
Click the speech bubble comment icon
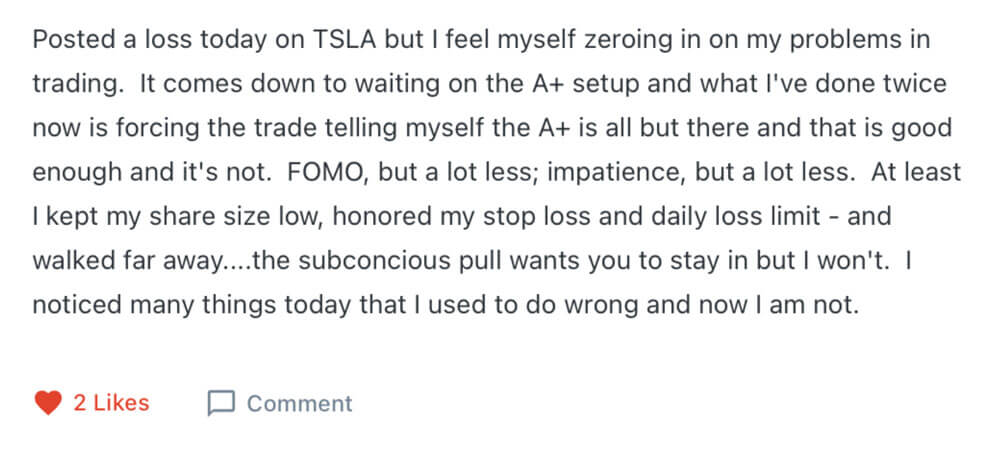tap(221, 403)
